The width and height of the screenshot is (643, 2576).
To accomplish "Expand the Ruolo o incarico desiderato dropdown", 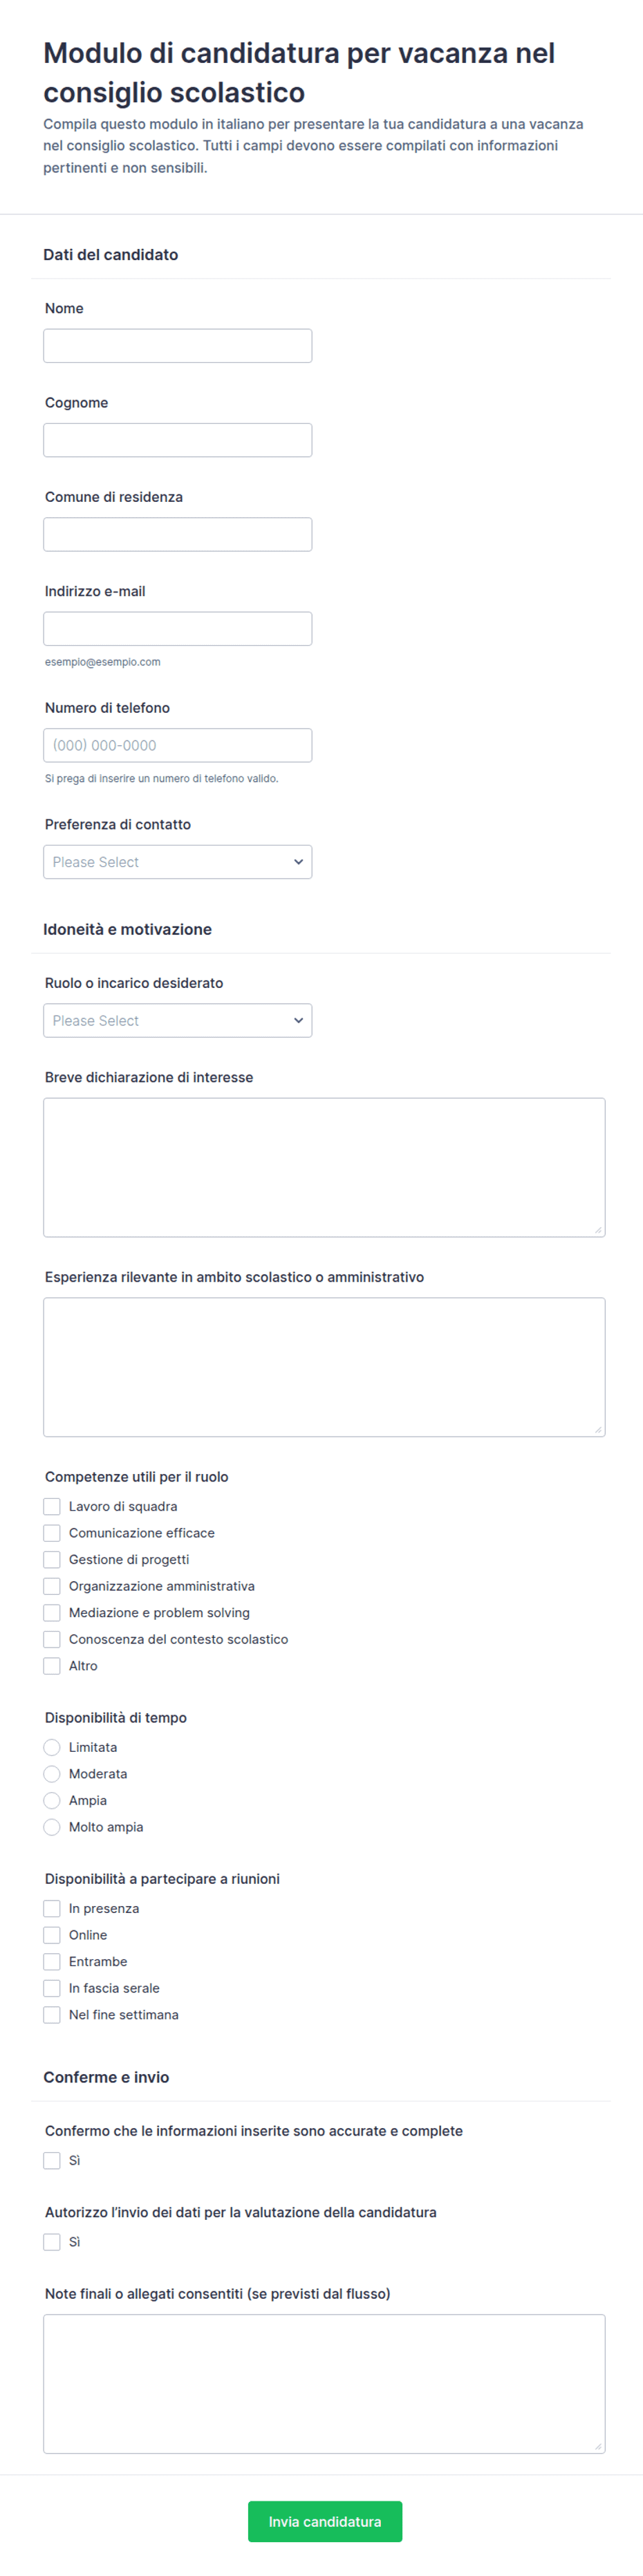I will click(x=177, y=1020).
